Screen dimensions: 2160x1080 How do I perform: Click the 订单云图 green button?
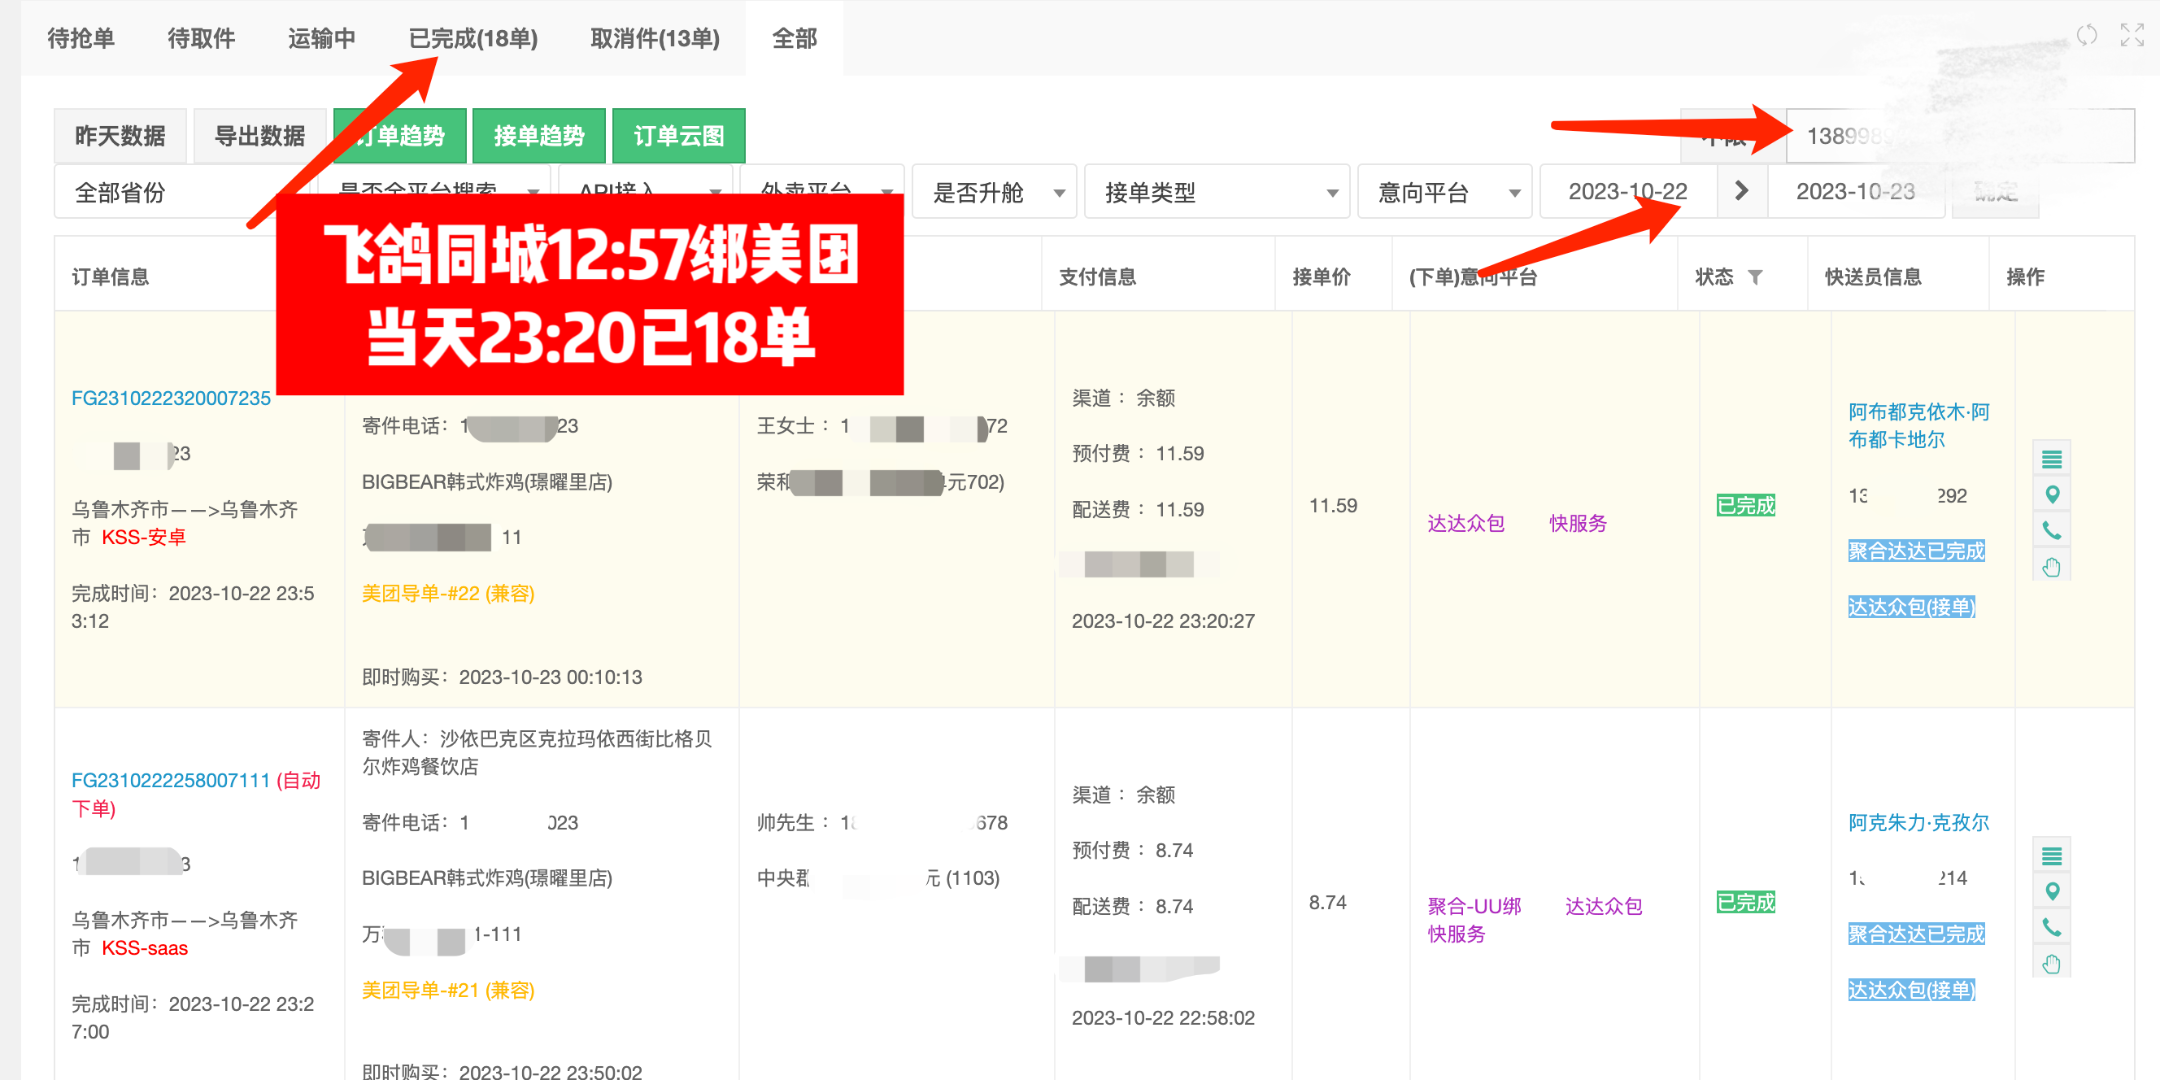(x=679, y=136)
